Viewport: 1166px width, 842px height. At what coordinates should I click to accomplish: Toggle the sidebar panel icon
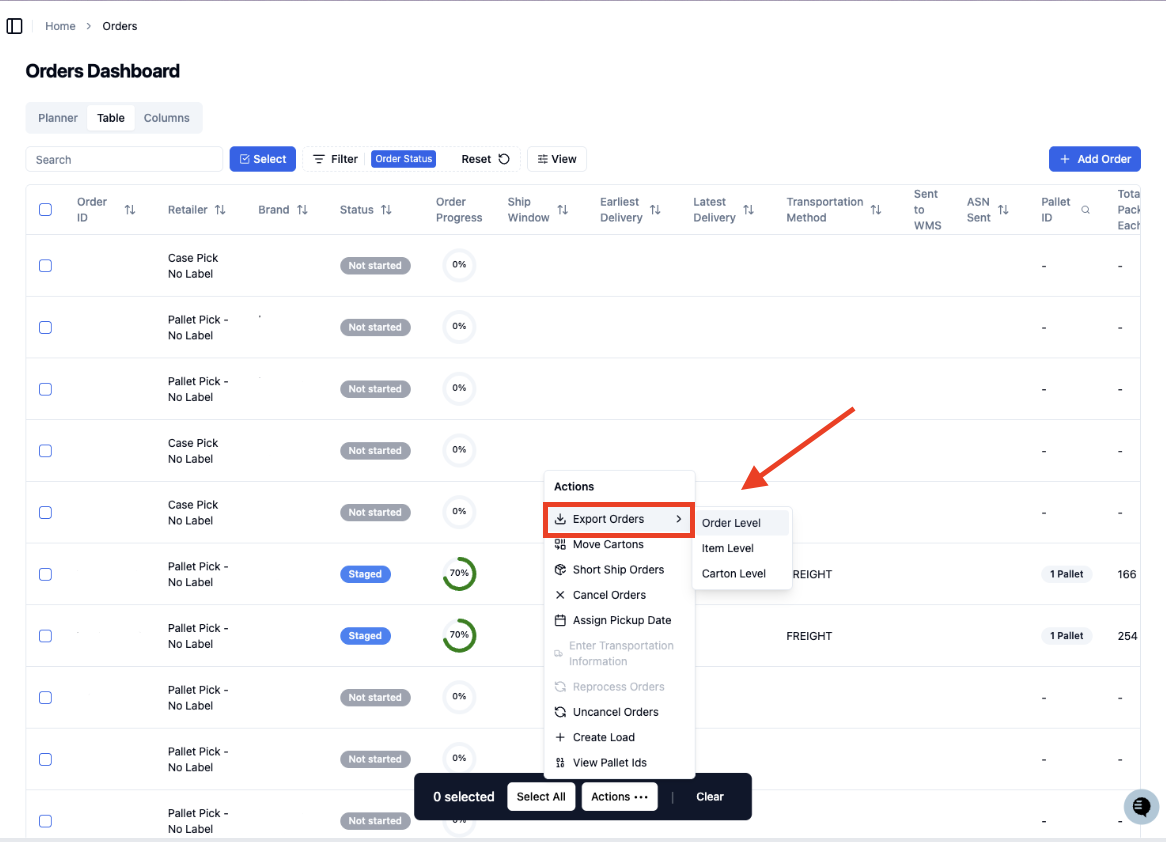pos(14,26)
